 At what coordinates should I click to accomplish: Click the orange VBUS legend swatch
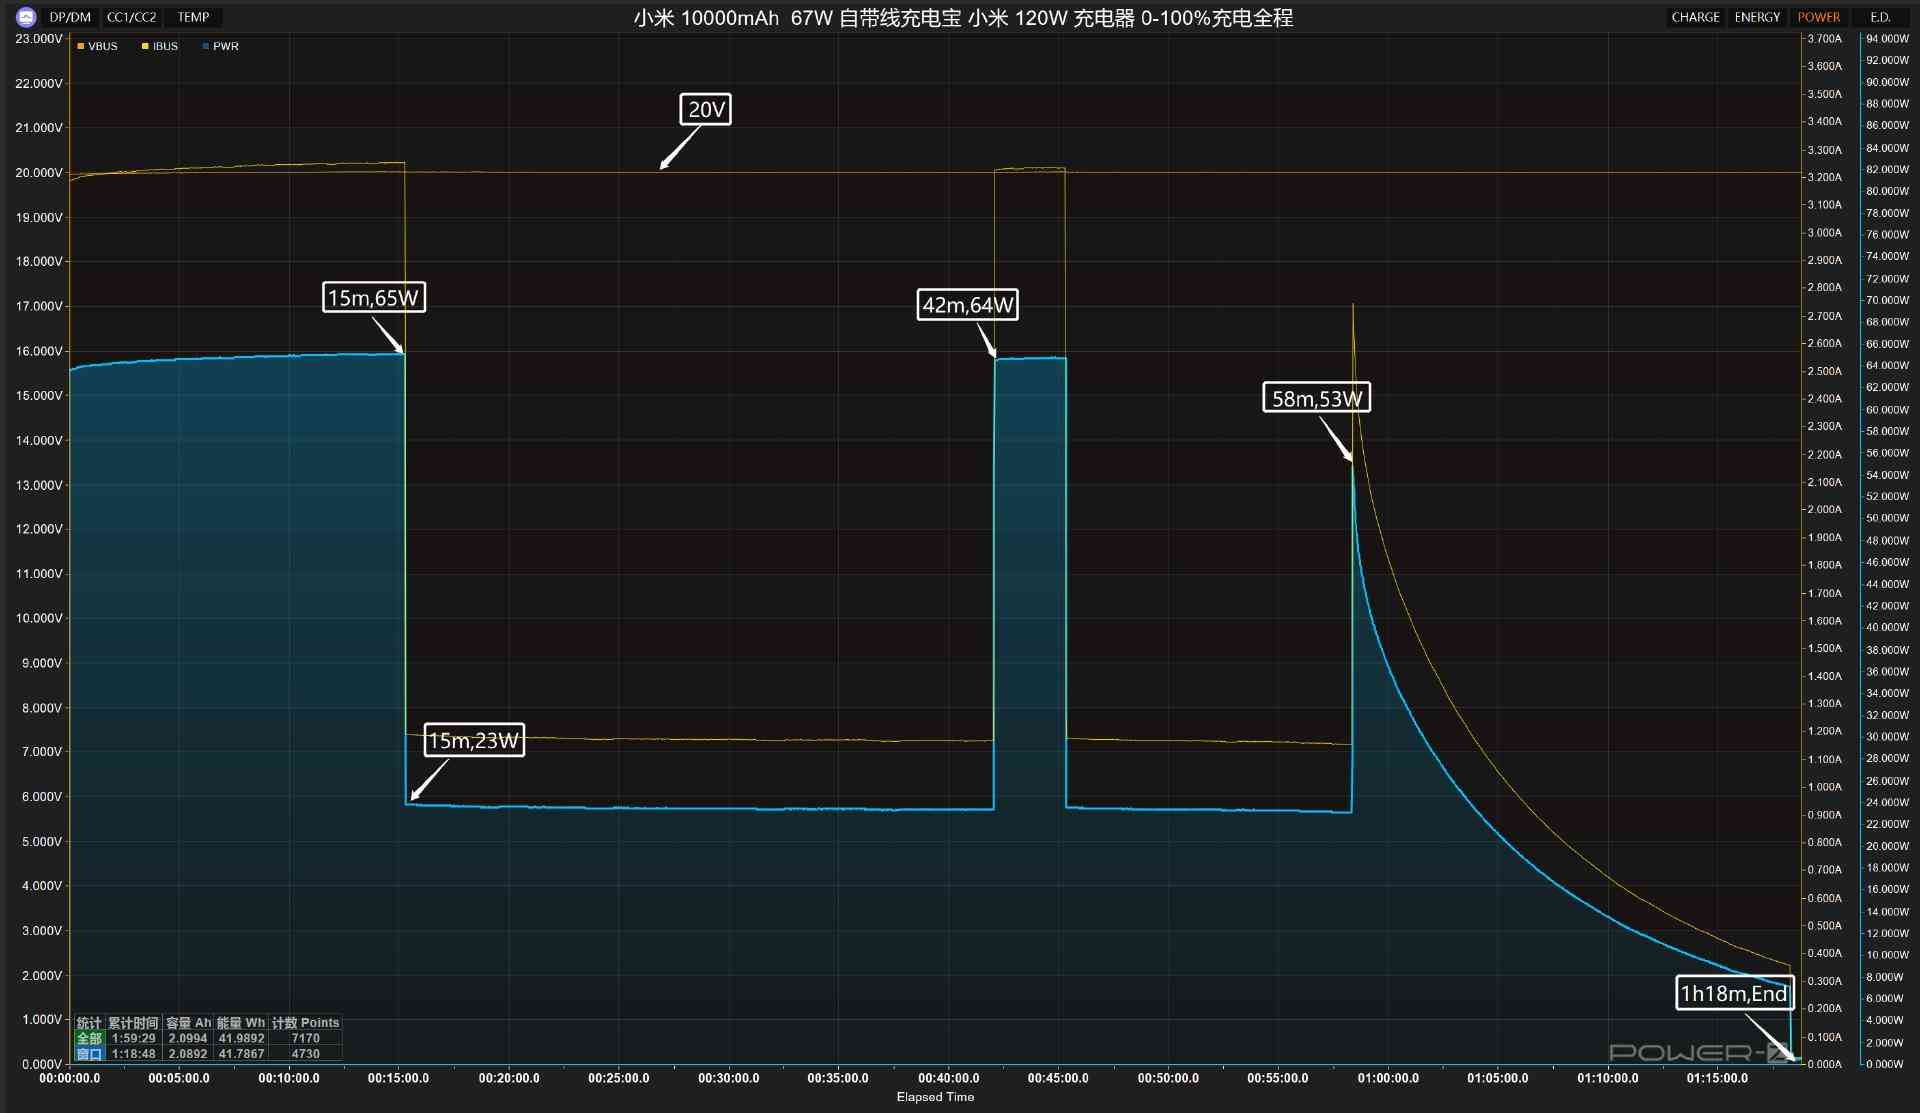pos(81,46)
